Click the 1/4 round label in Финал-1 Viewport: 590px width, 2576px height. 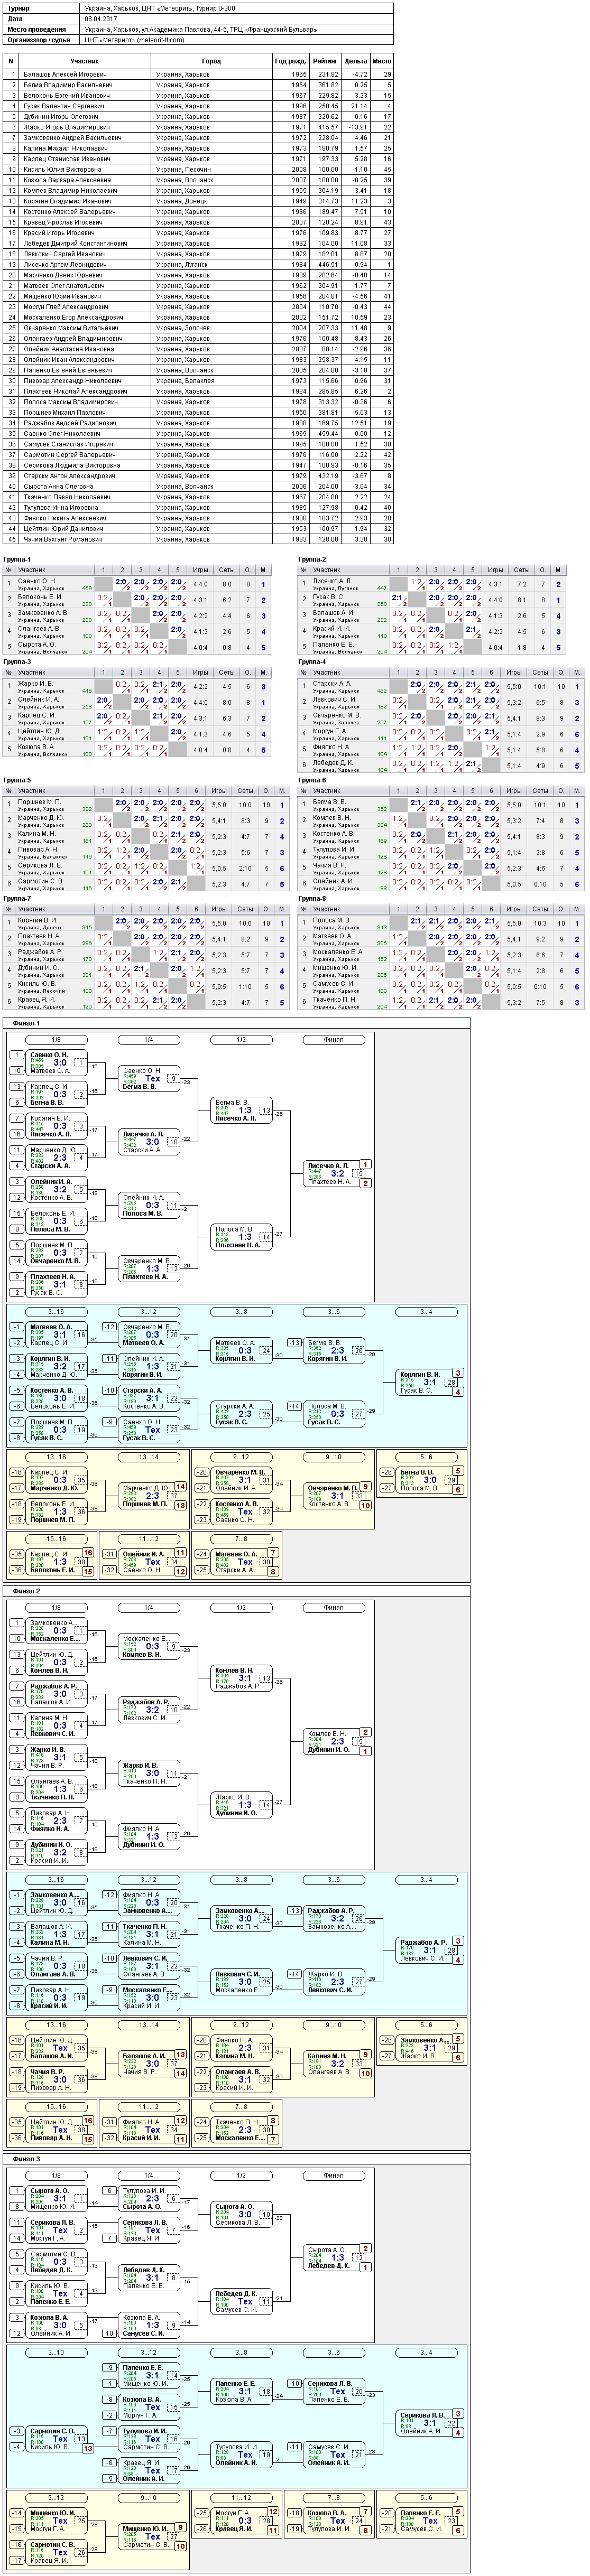148,1040
